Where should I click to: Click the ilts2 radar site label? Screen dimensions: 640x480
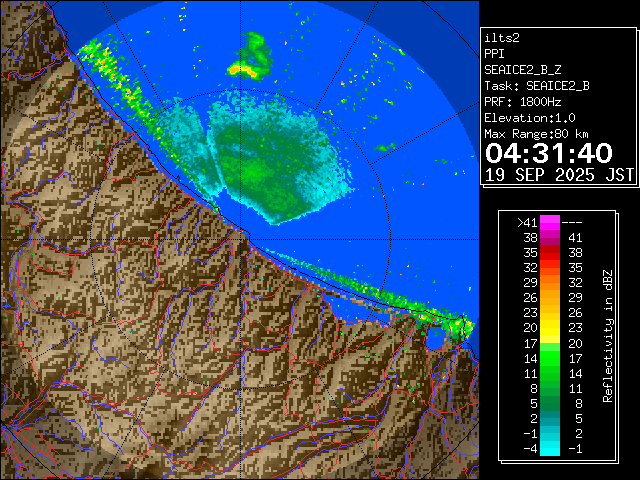[502, 38]
